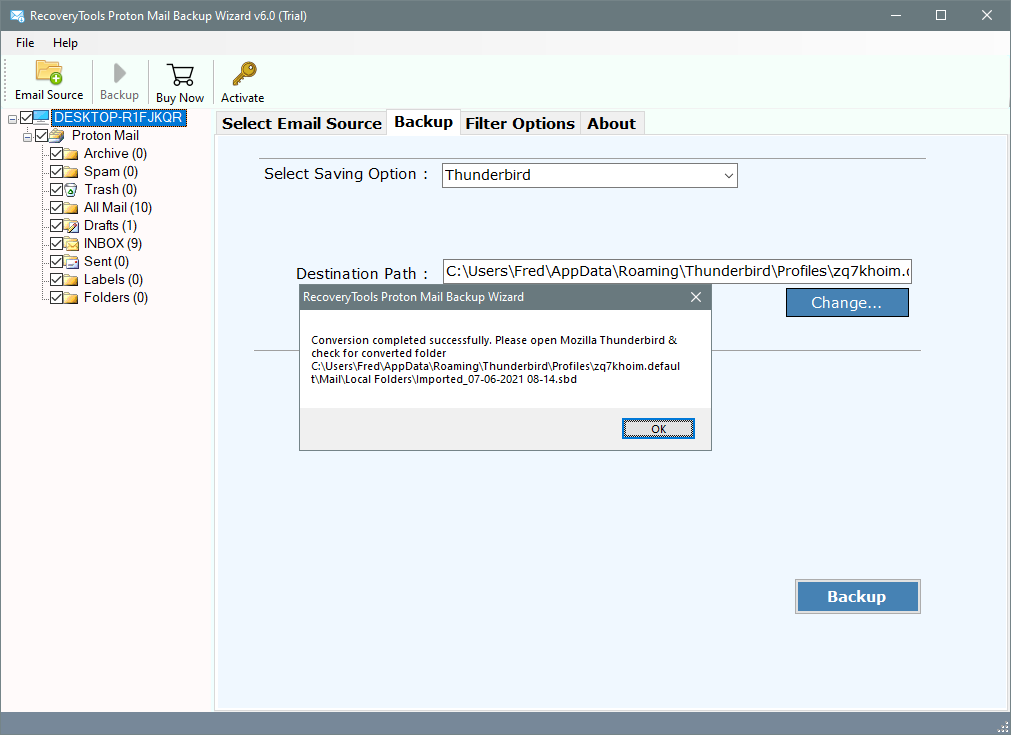This screenshot has width=1011, height=735.
Task: Close the conversion completed dialog
Action: pyautogui.click(x=696, y=297)
